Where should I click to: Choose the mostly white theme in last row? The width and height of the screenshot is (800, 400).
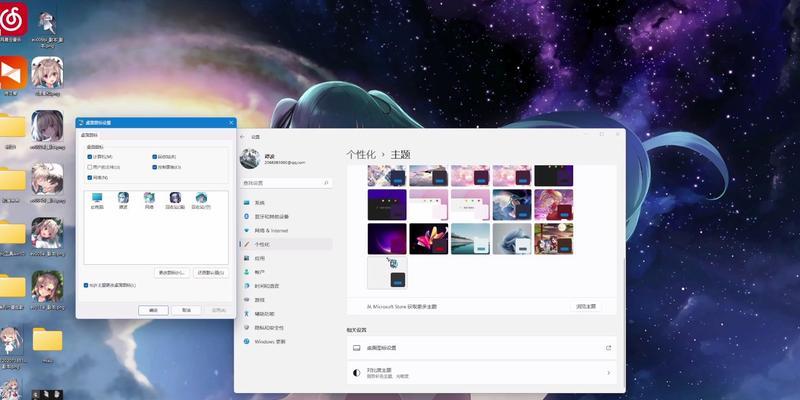387,272
